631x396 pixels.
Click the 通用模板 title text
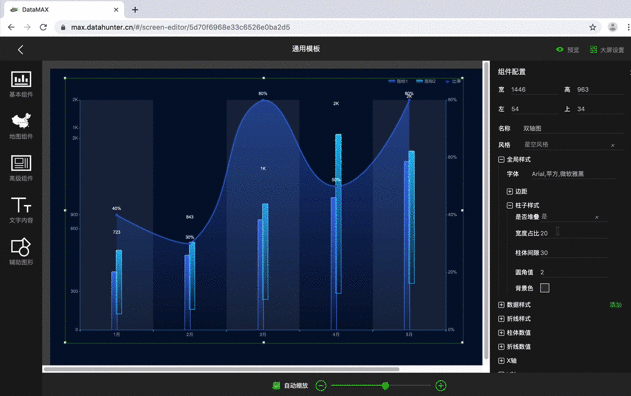coord(306,49)
